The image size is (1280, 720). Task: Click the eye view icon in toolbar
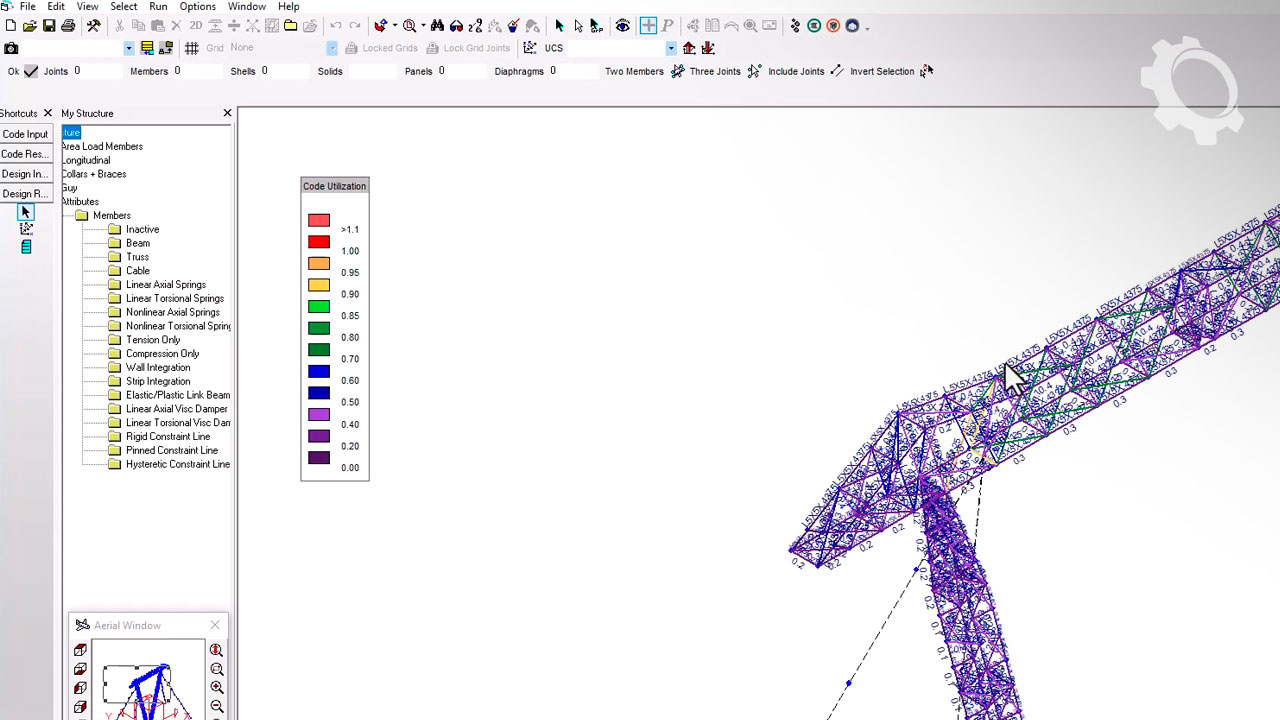tap(622, 26)
